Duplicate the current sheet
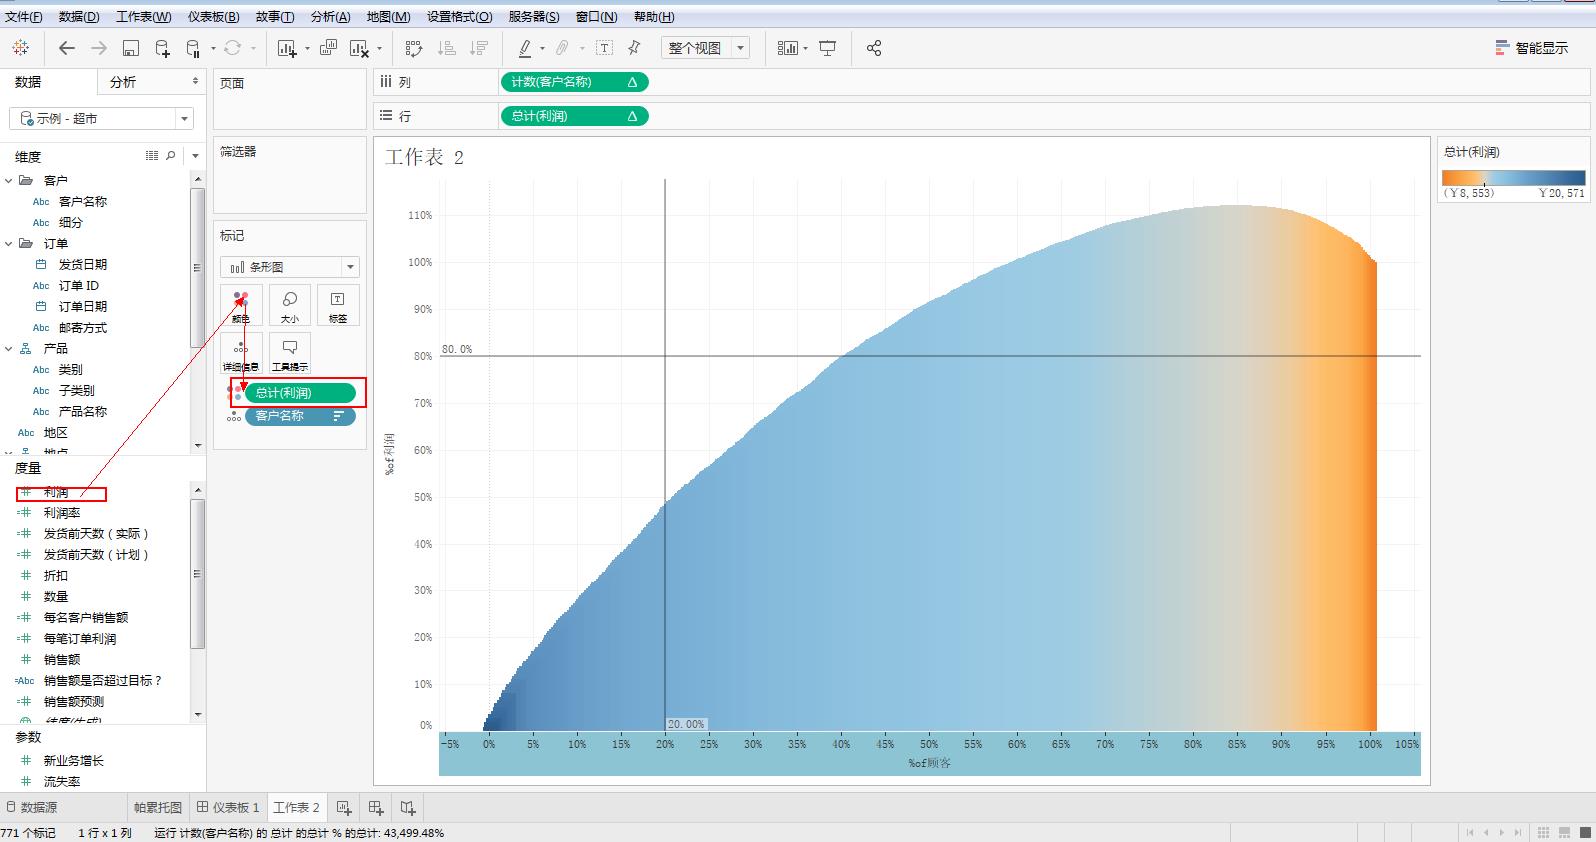 point(328,48)
